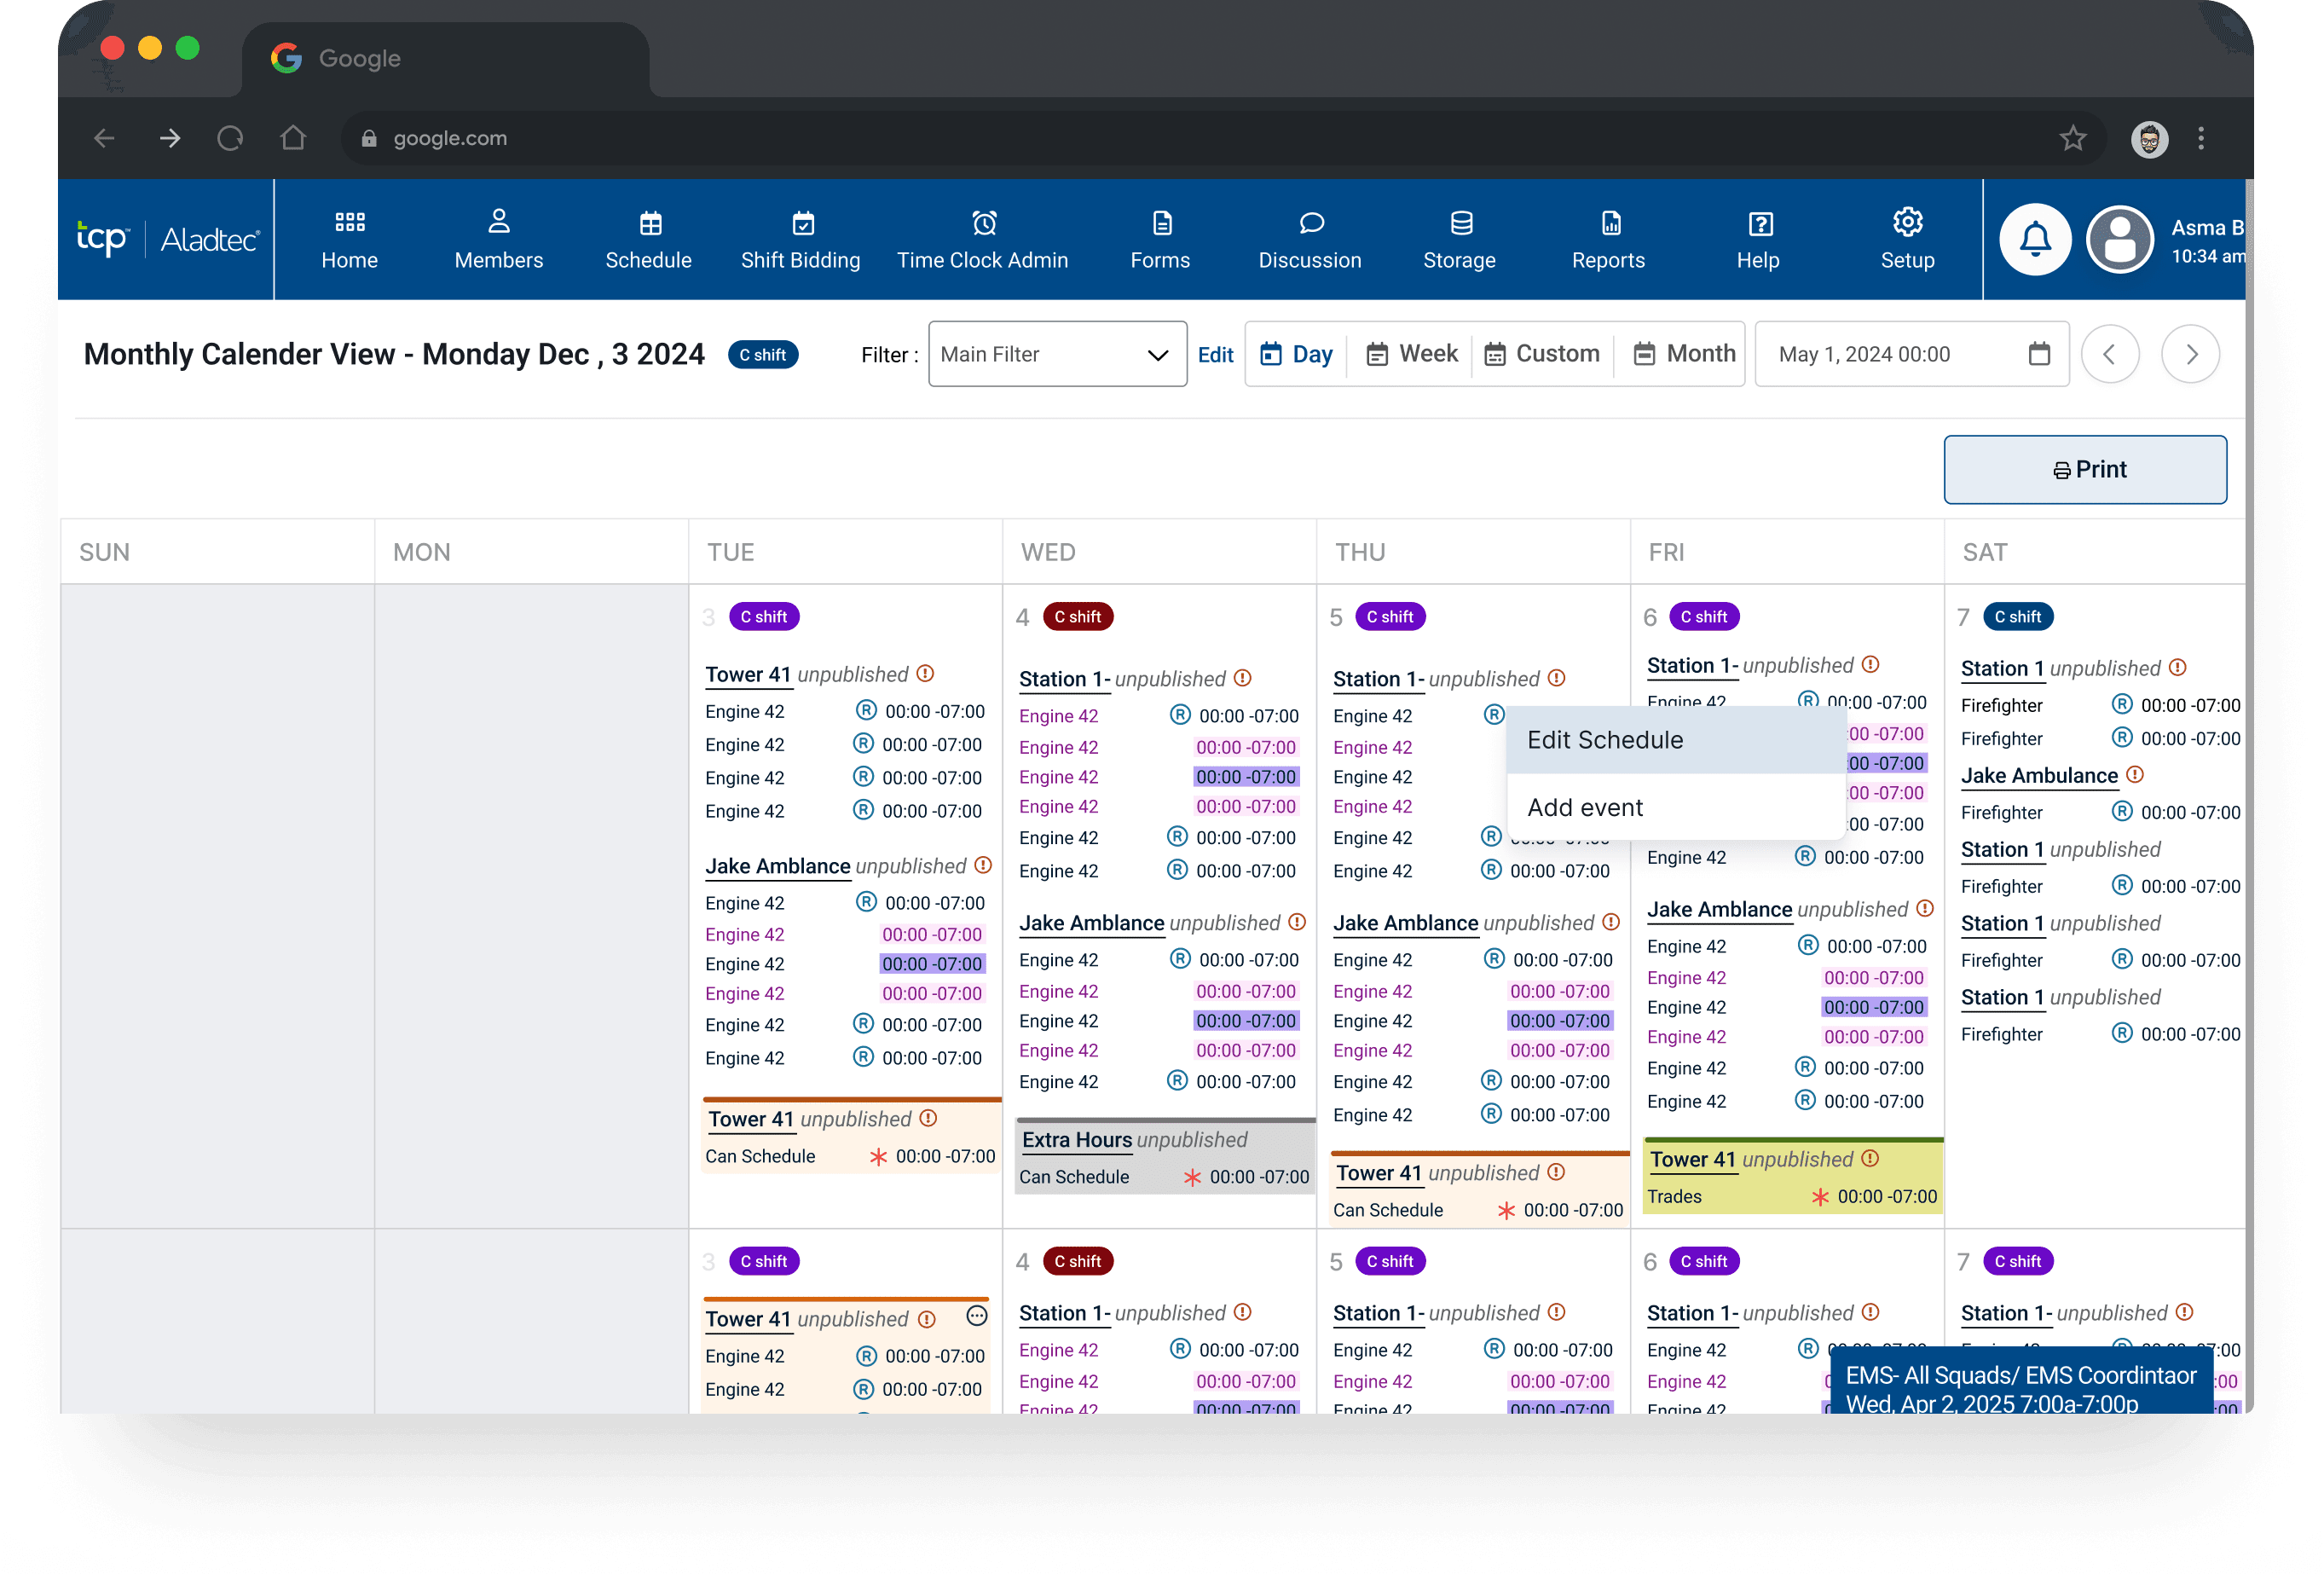The height and width of the screenshot is (1574, 2324).
Task: Click the Shift Bidding calendar icon
Action: (x=802, y=222)
